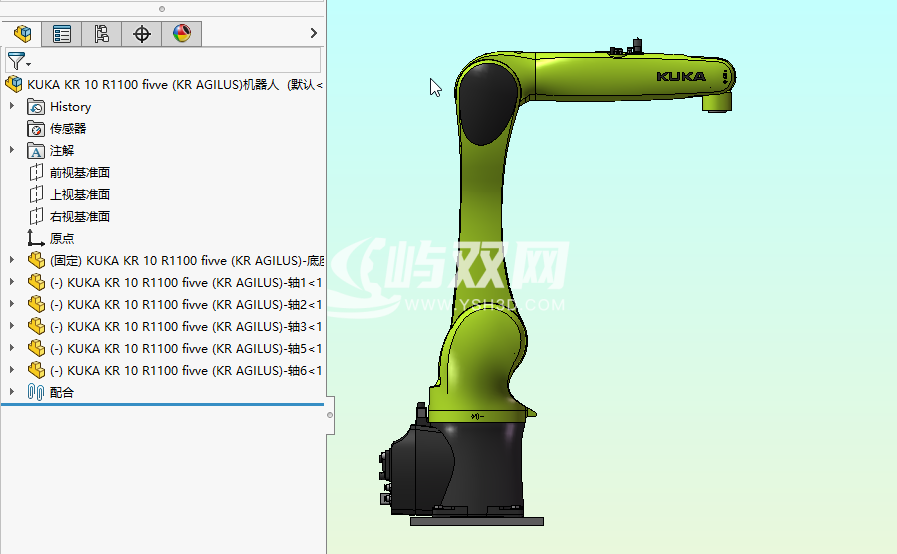897x554 pixels.
Task: Expand the 轴5 component
Action: point(12,348)
